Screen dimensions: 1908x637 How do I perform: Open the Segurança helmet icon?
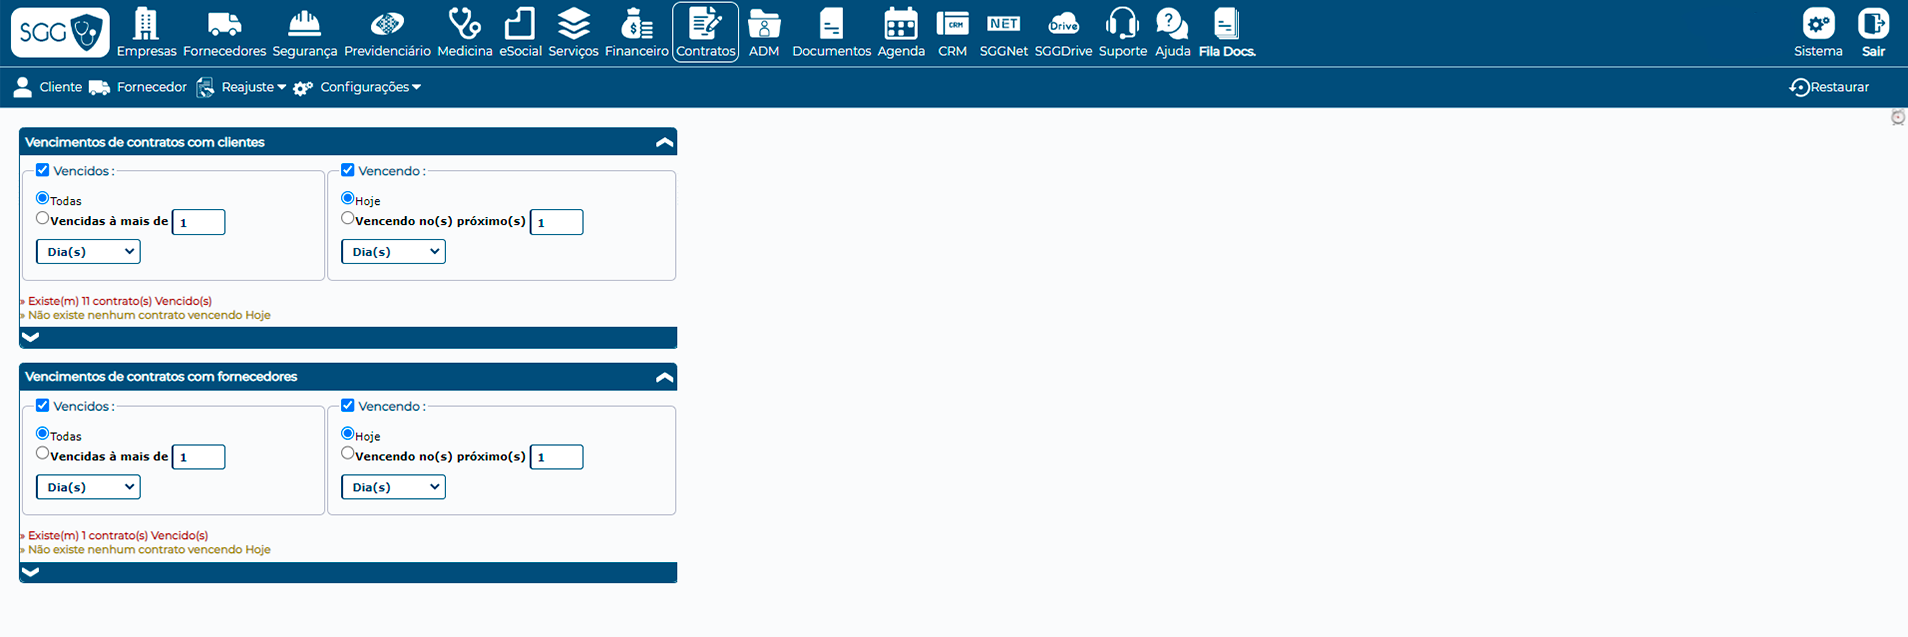tap(304, 24)
